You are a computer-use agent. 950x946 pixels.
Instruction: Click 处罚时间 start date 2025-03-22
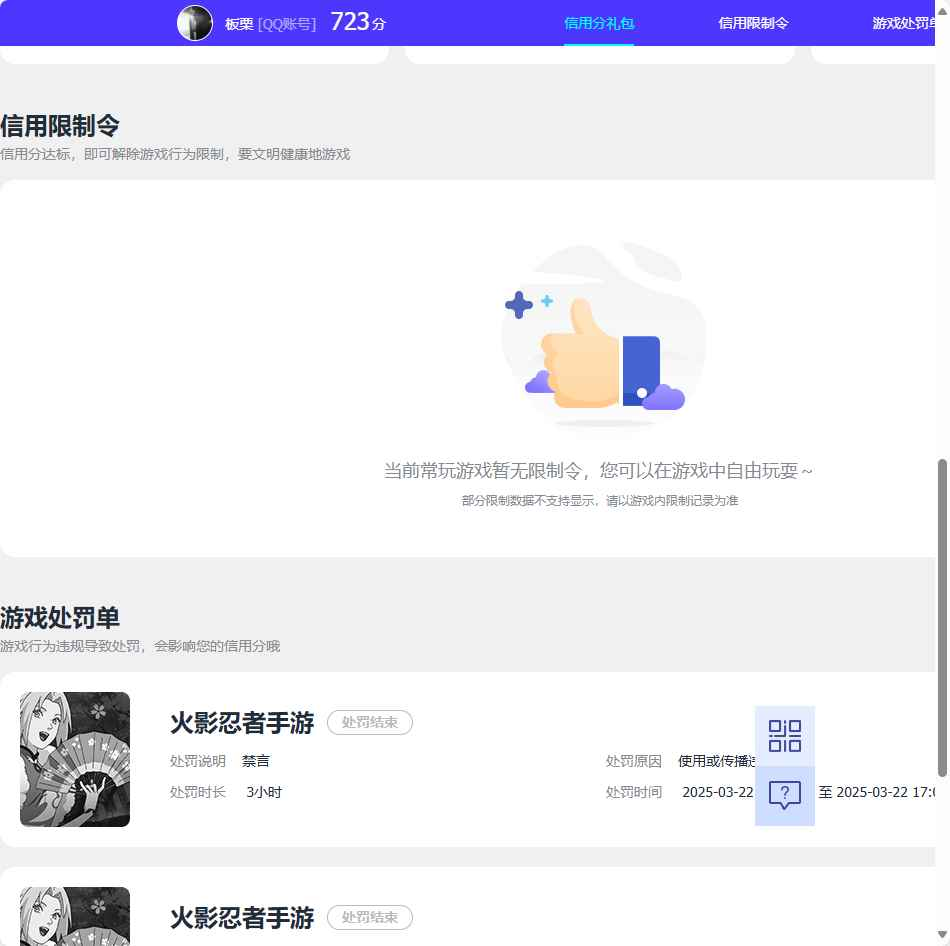click(718, 791)
